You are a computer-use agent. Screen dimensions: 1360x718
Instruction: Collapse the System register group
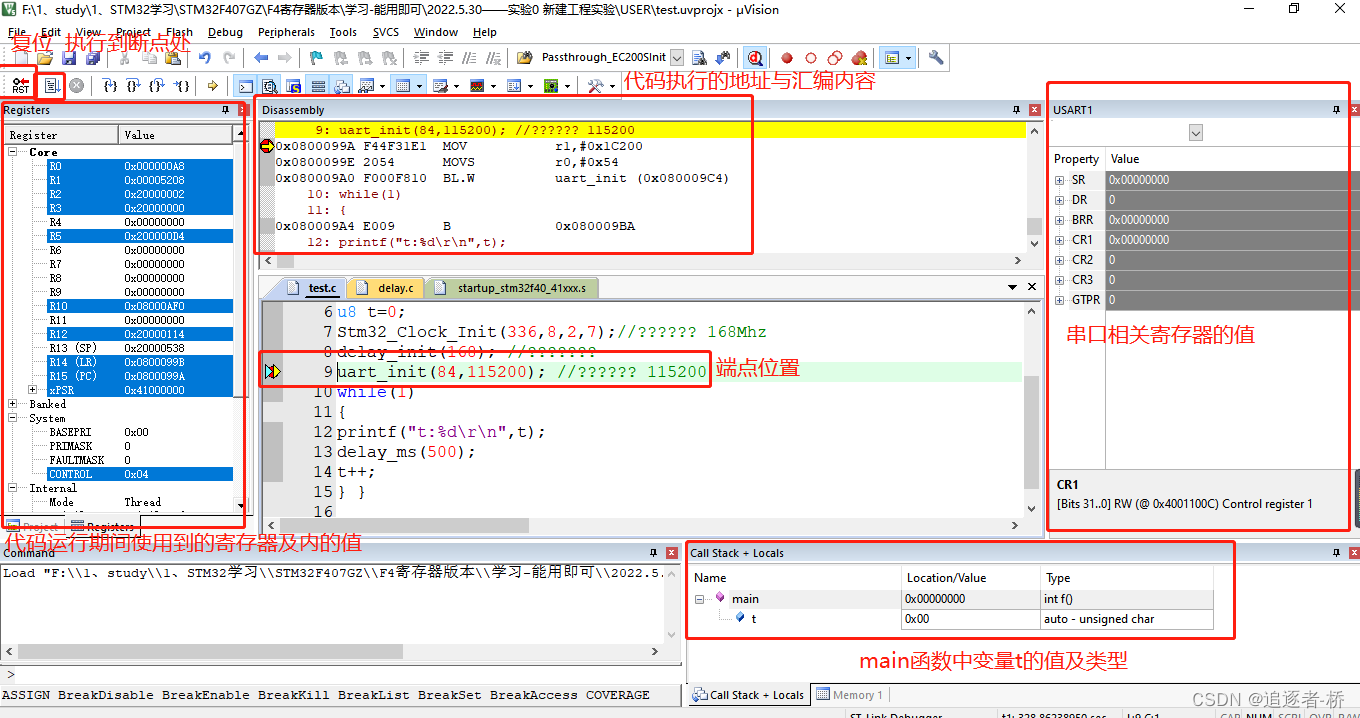[x=14, y=418]
